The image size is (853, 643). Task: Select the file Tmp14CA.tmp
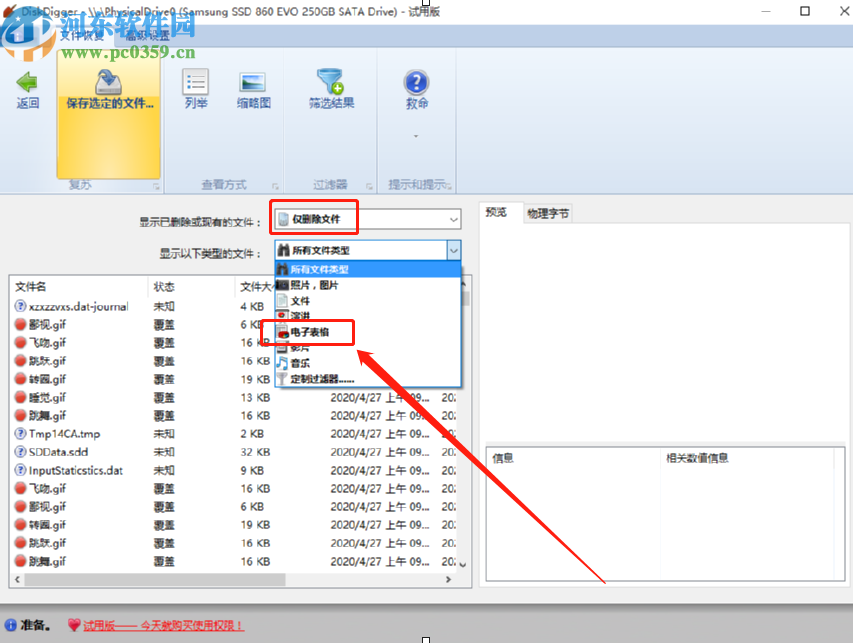point(64,434)
